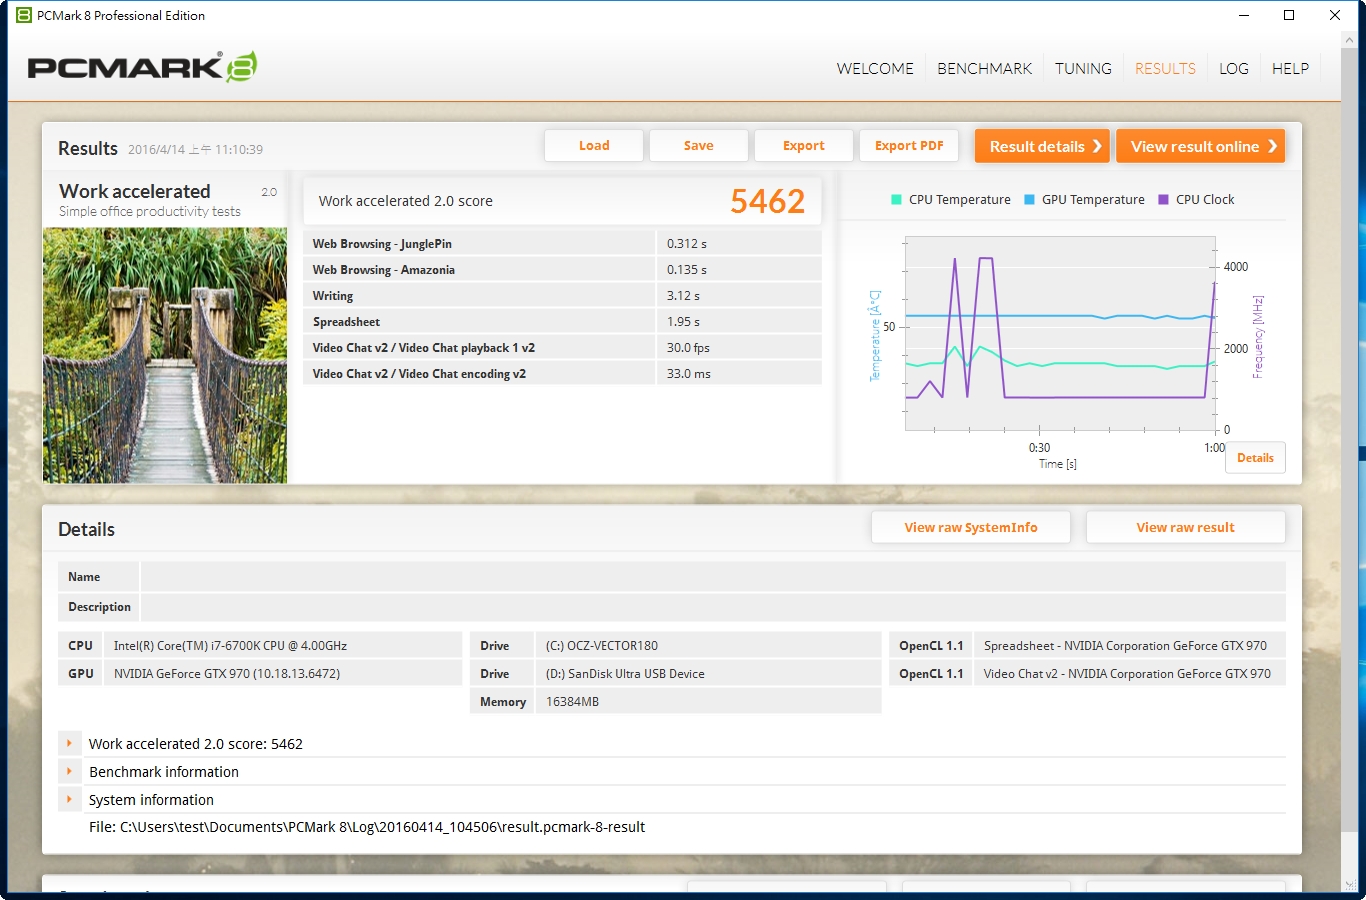The image size is (1366, 900).
Task: Click the temperature and clock chart
Action: pyautogui.click(x=1061, y=334)
